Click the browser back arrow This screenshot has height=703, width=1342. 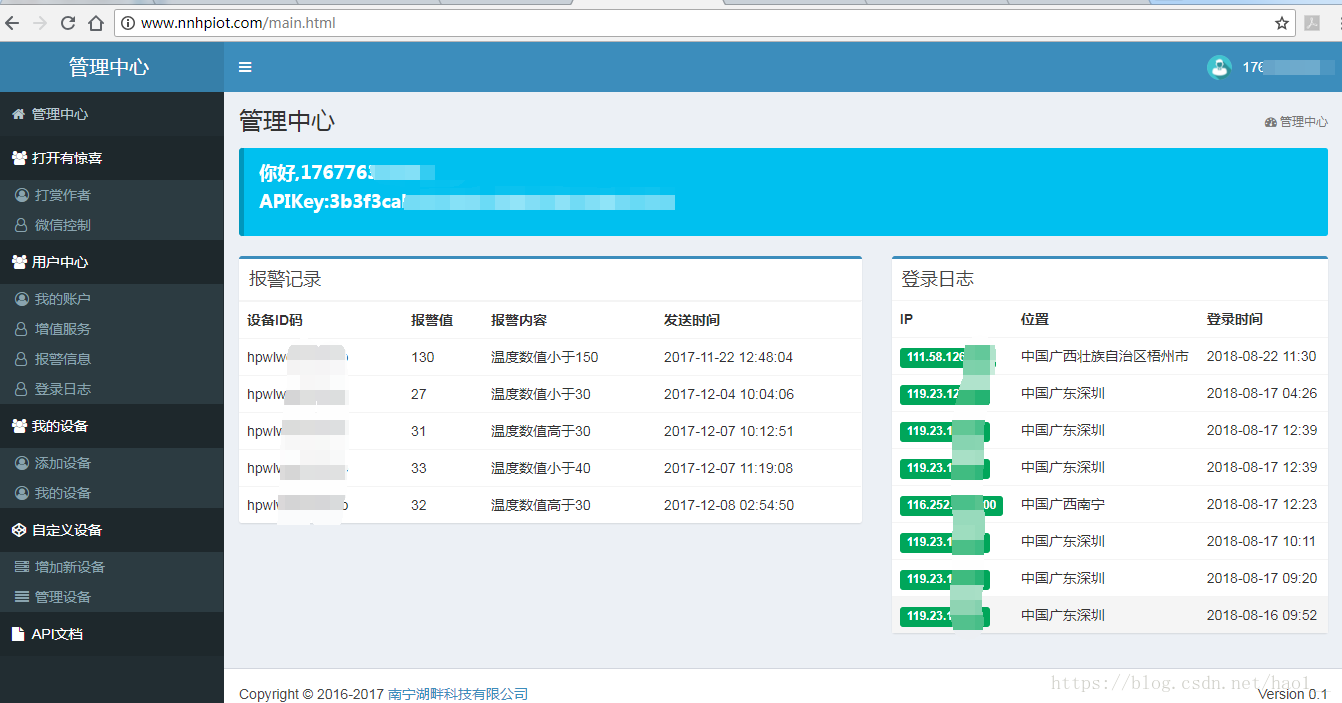click(13, 23)
